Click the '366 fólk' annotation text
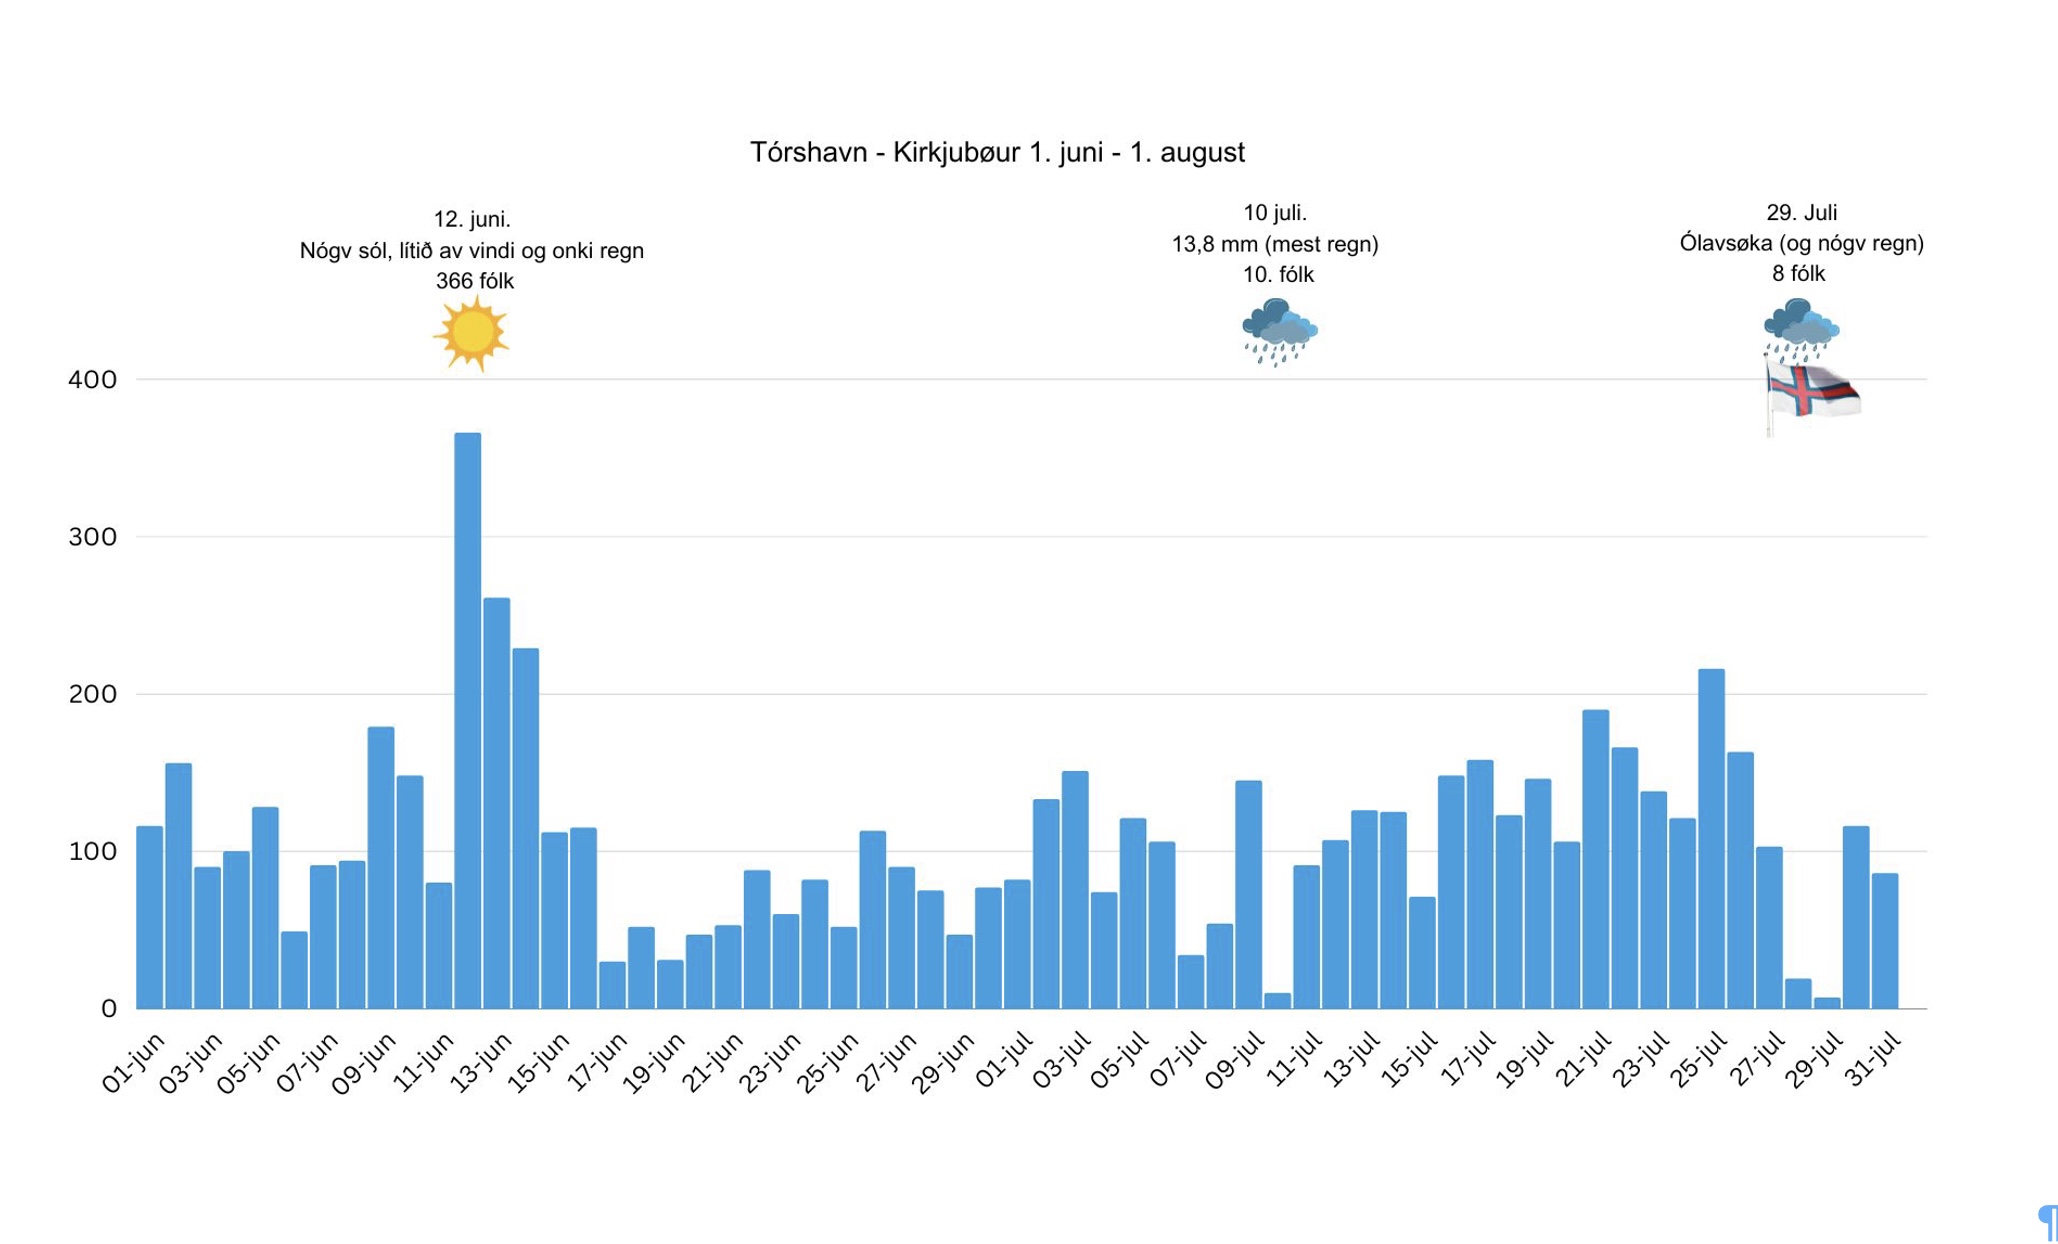The image size is (2058, 1244). point(475,281)
